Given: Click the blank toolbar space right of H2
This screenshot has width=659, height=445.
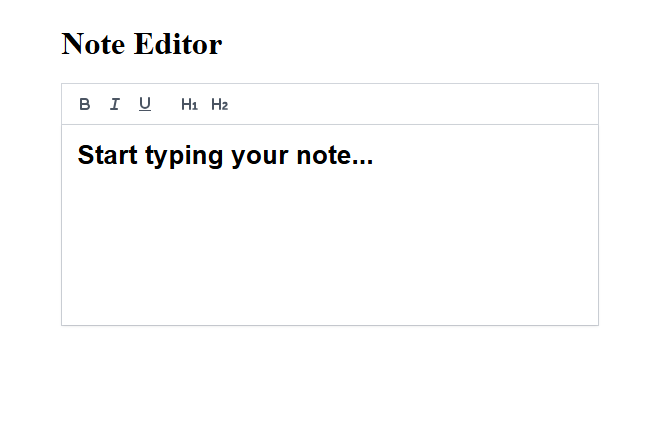Looking at the screenshot, I should click(x=412, y=104).
